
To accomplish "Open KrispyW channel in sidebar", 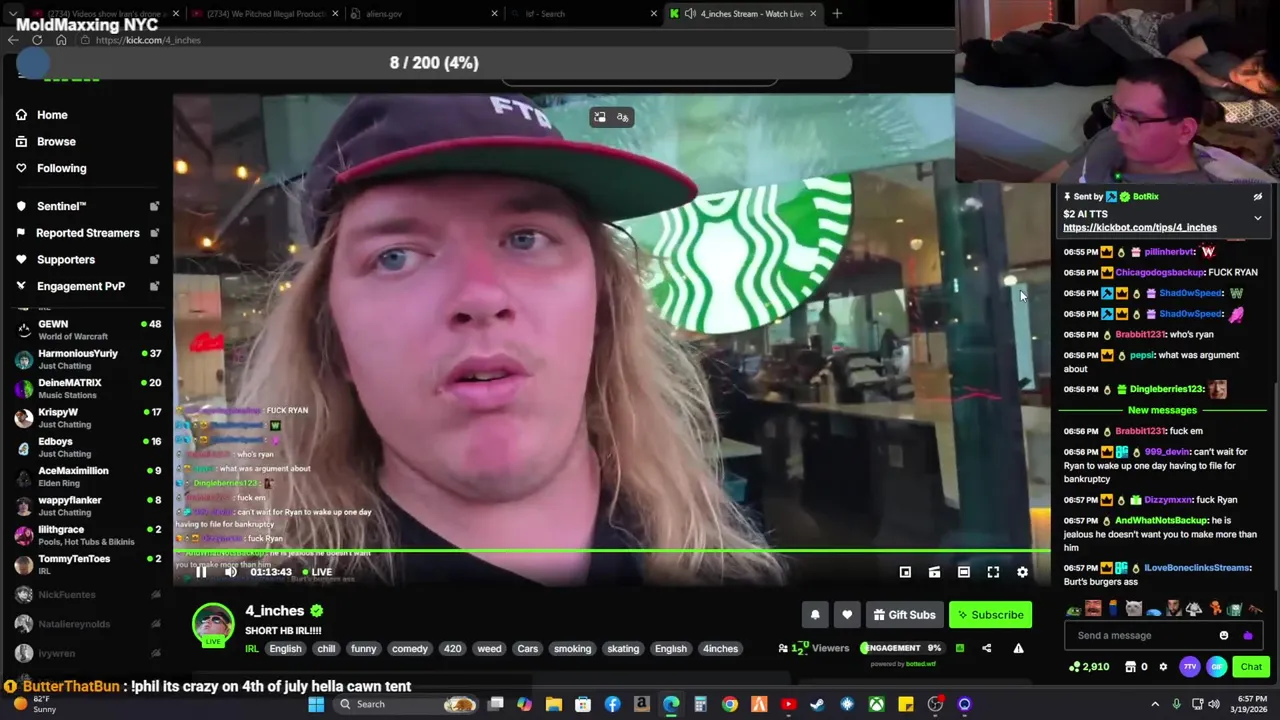I will point(88,417).
